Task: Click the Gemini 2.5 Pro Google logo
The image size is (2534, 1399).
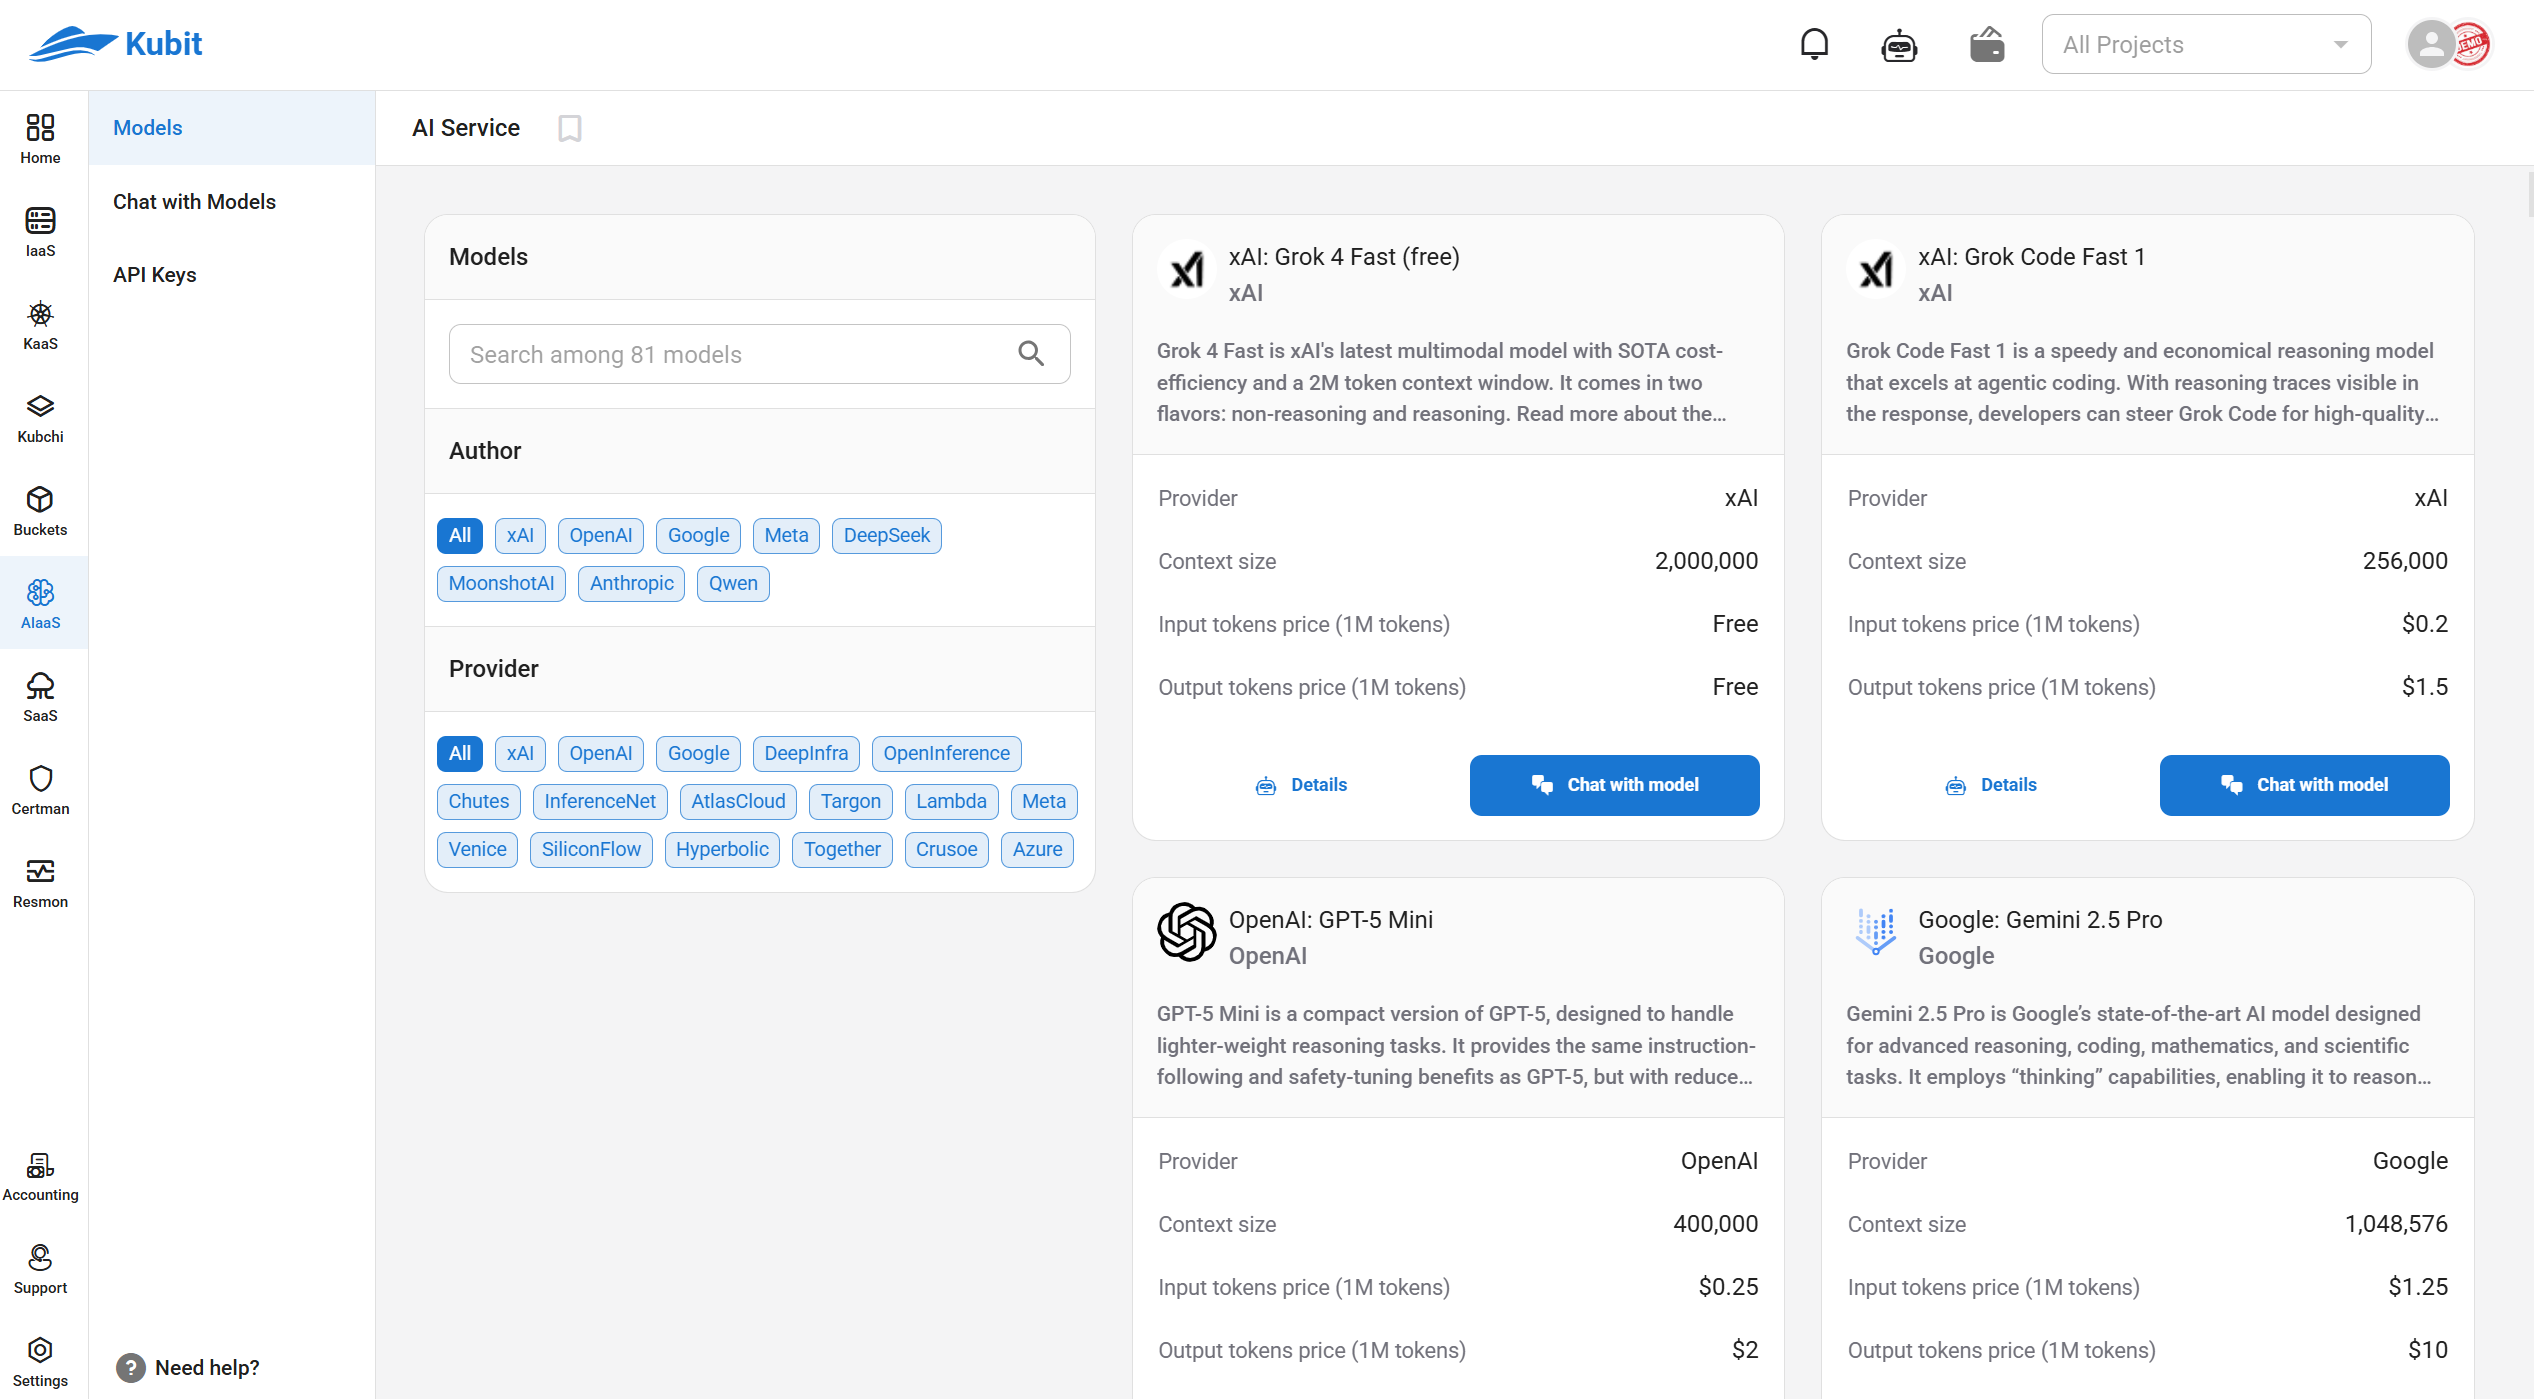Action: 1876,932
